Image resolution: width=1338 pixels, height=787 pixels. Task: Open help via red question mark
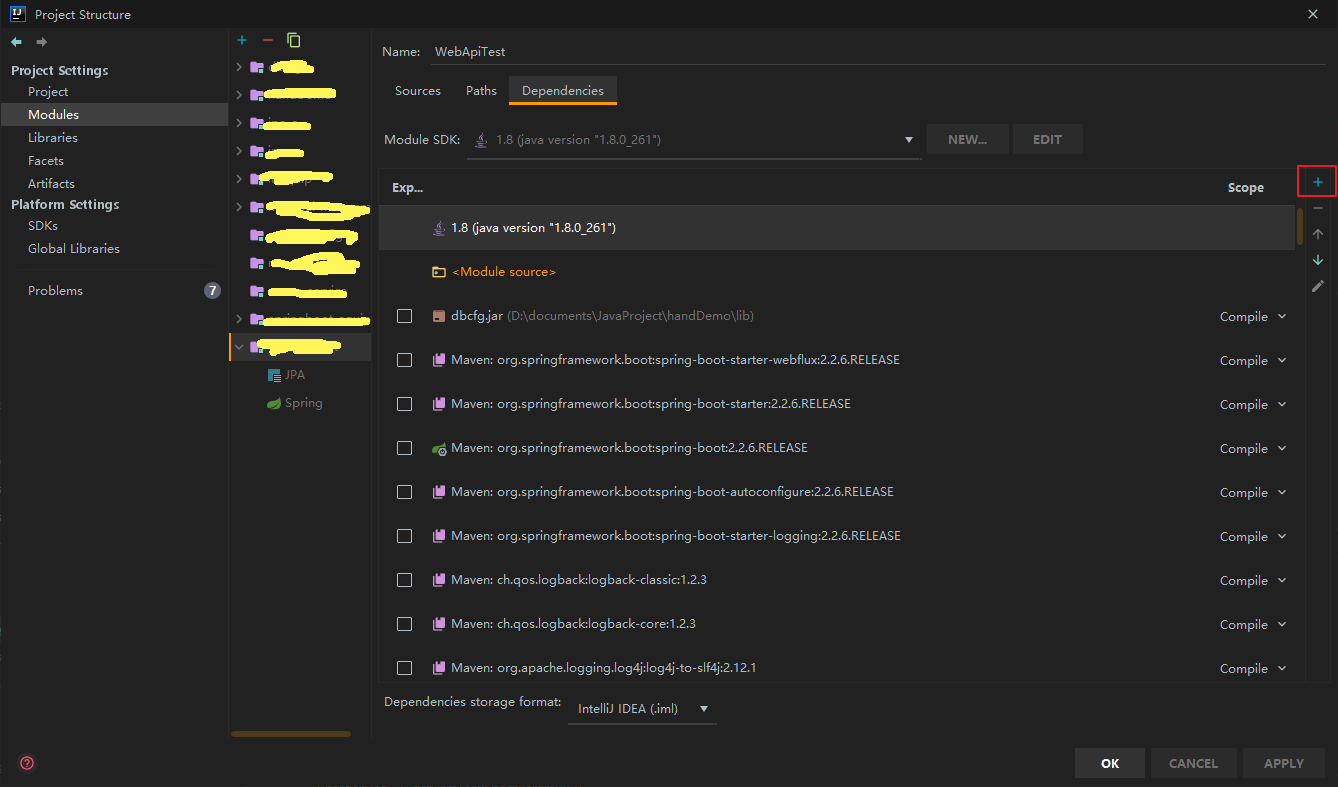click(27, 763)
